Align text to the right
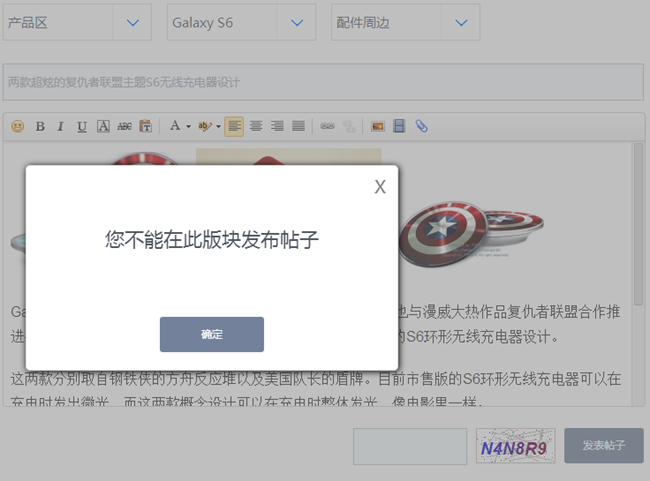 point(277,126)
